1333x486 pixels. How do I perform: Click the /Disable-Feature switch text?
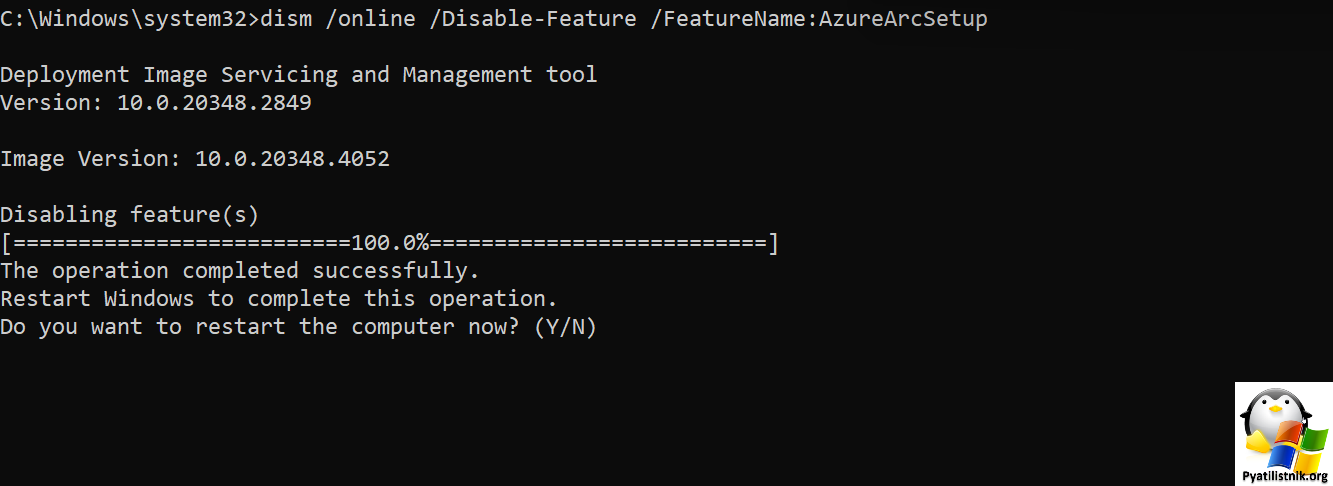coord(533,19)
